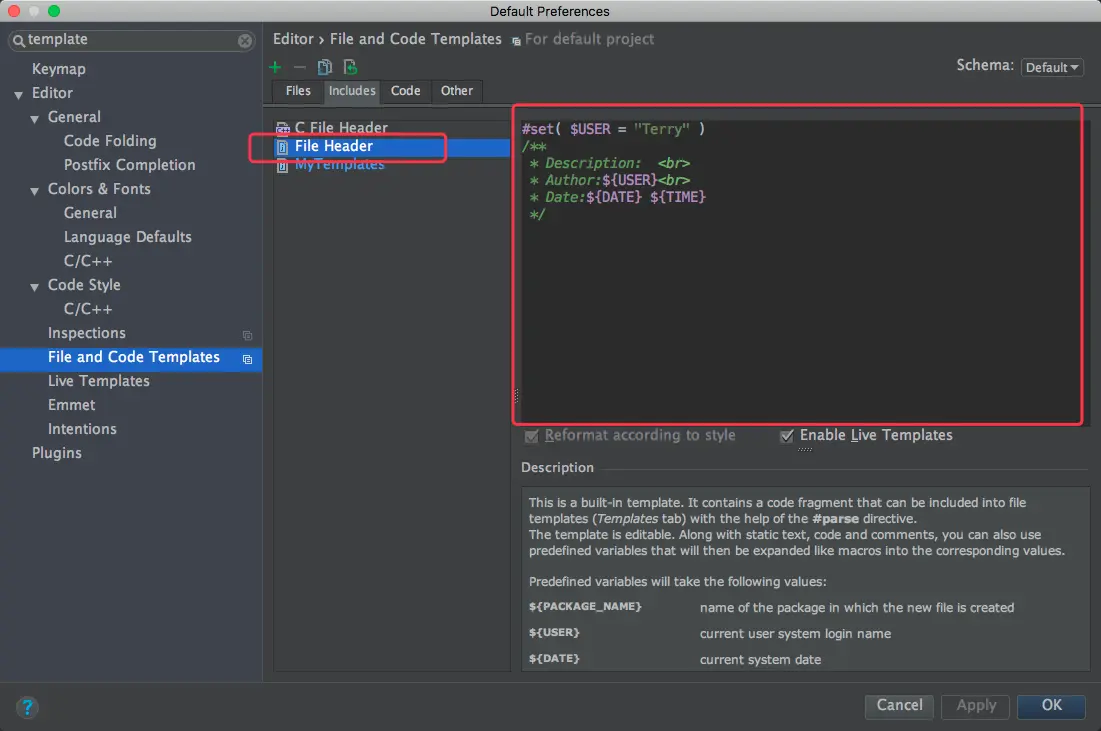Select Live Templates setting
Viewport: 1101px width, 731px height.
[x=98, y=381]
